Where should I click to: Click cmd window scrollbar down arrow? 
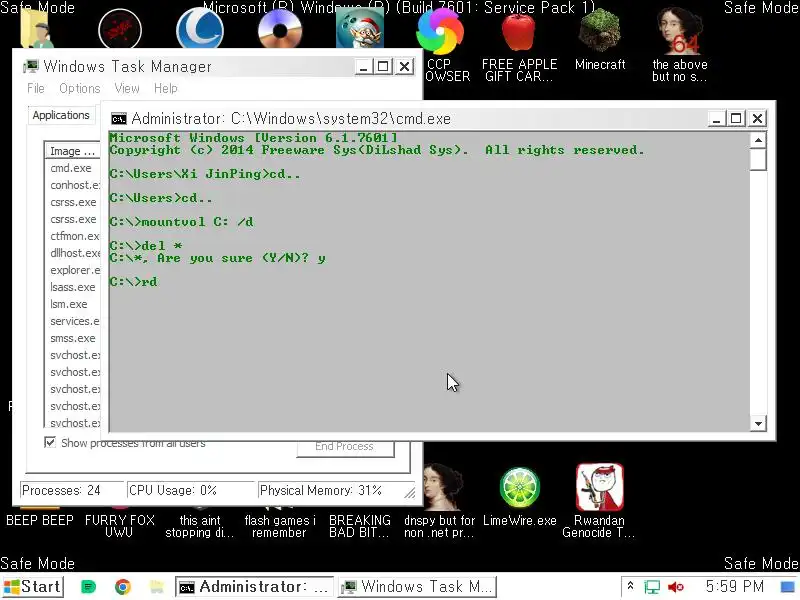758,423
